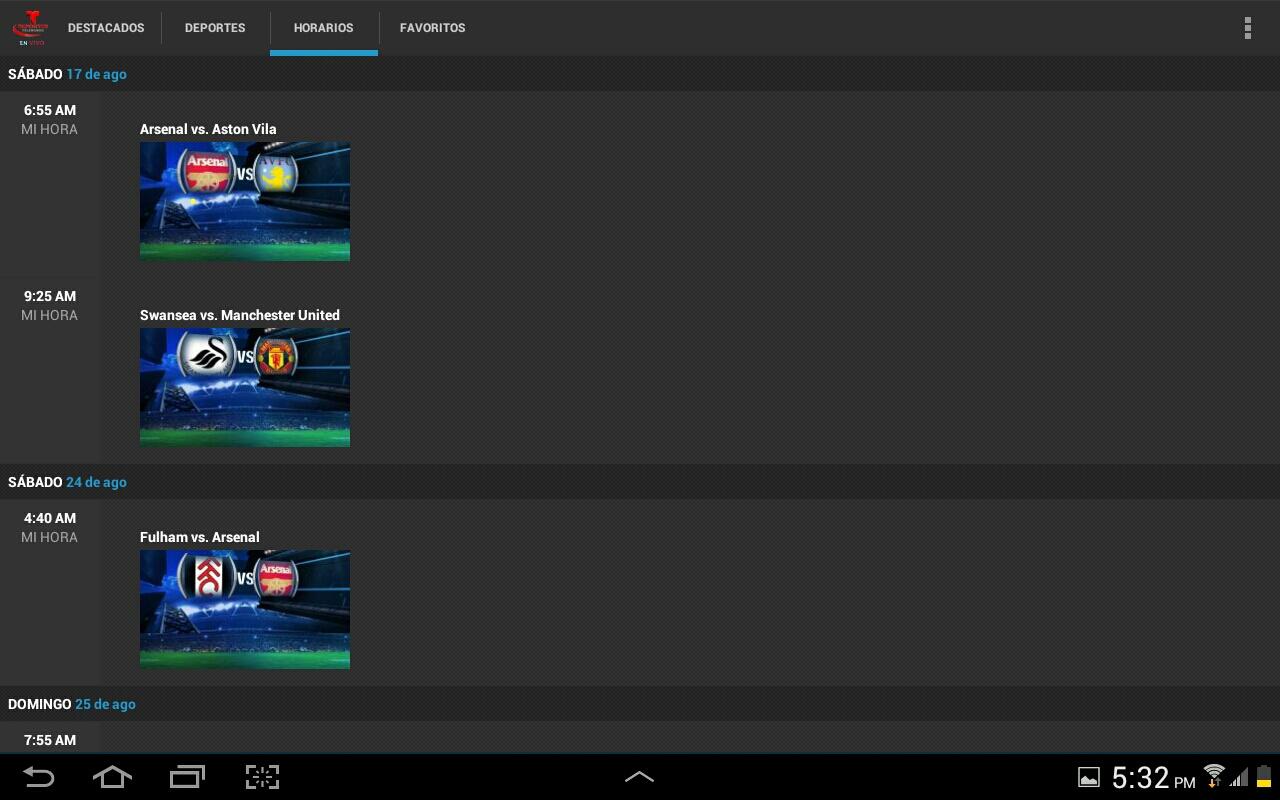Tap the Sábado 24 de ago date header
This screenshot has width=1280, height=800.
pyautogui.click(x=67, y=482)
